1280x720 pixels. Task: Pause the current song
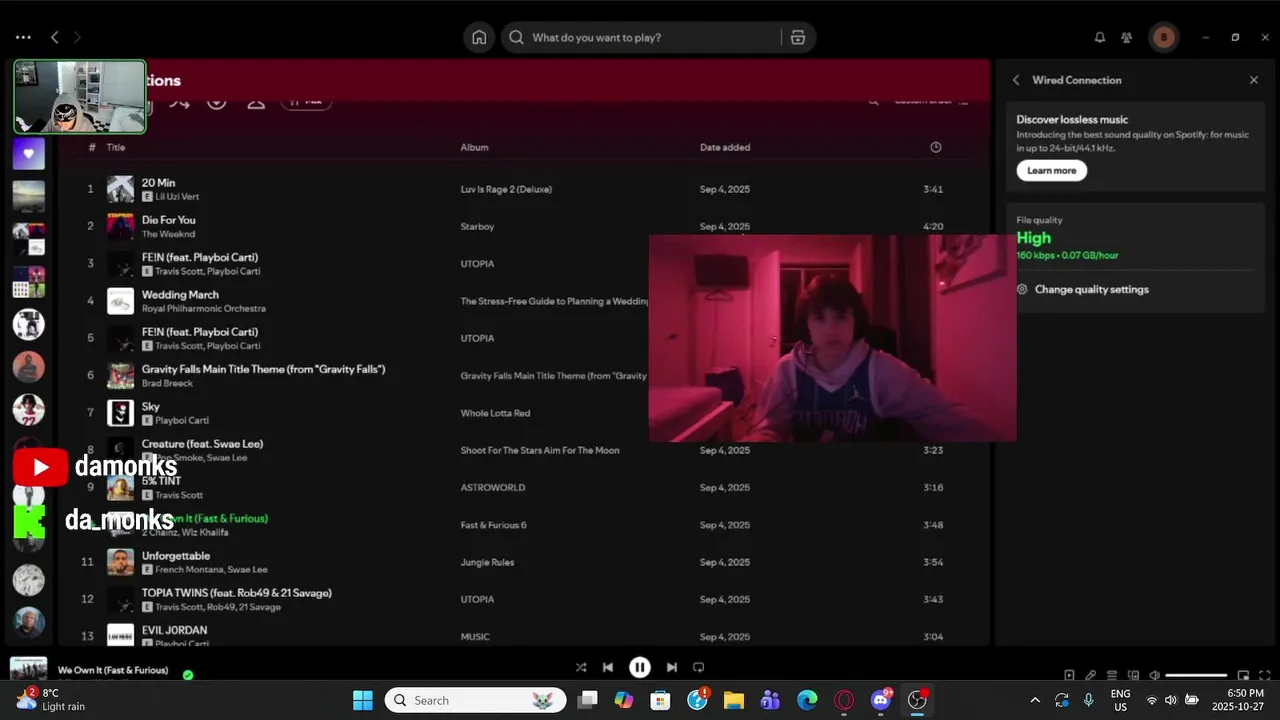640,667
